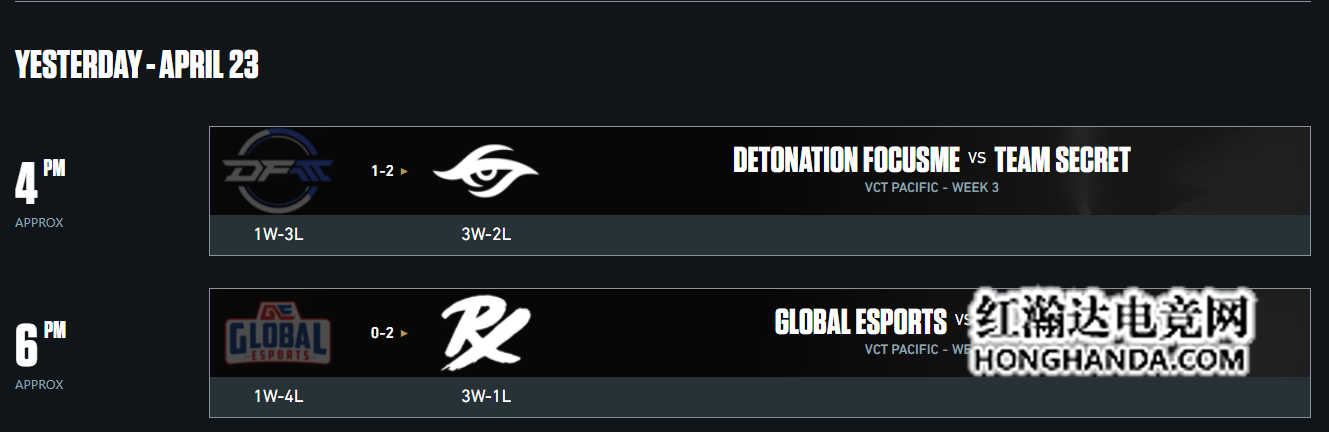Click the Team Secret eye logo
Viewport: 1329px width, 432px height.
[485, 171]
